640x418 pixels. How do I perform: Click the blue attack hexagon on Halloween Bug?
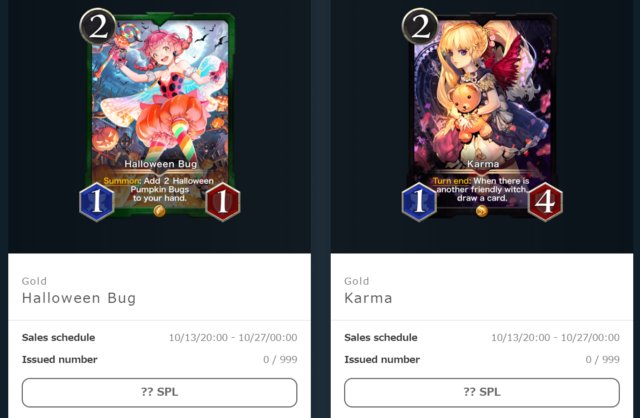pyautogui.click(x=97, y=202)
